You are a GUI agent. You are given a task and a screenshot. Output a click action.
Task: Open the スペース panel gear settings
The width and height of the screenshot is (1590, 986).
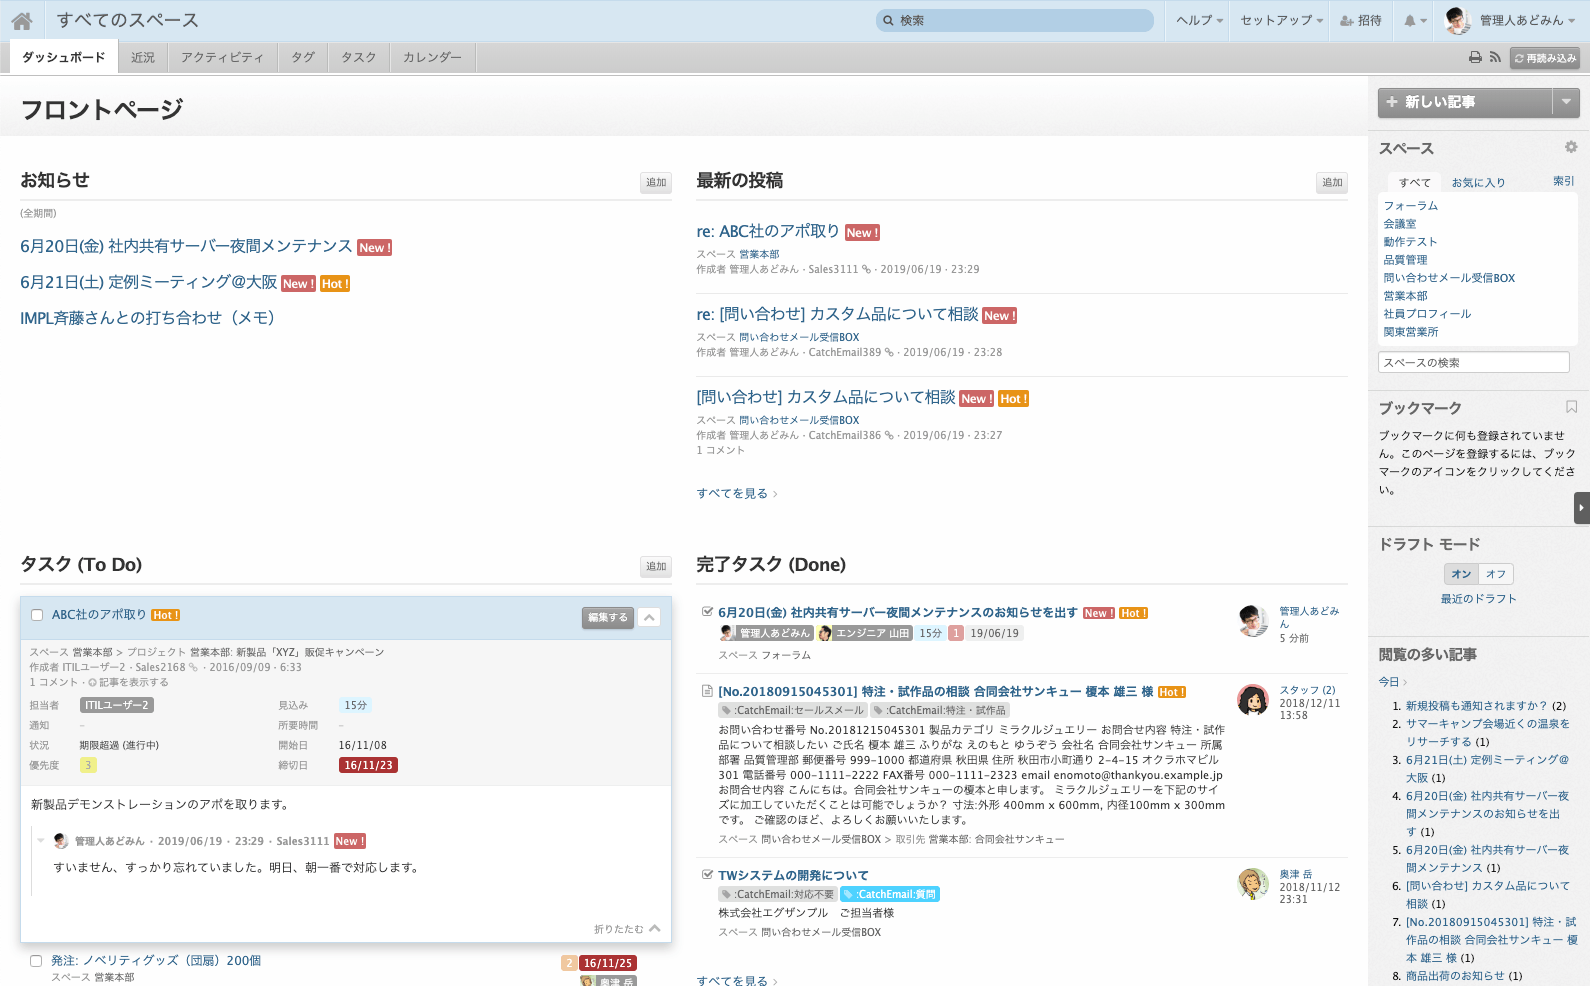pyautogui.click(x=1571, y=147)
